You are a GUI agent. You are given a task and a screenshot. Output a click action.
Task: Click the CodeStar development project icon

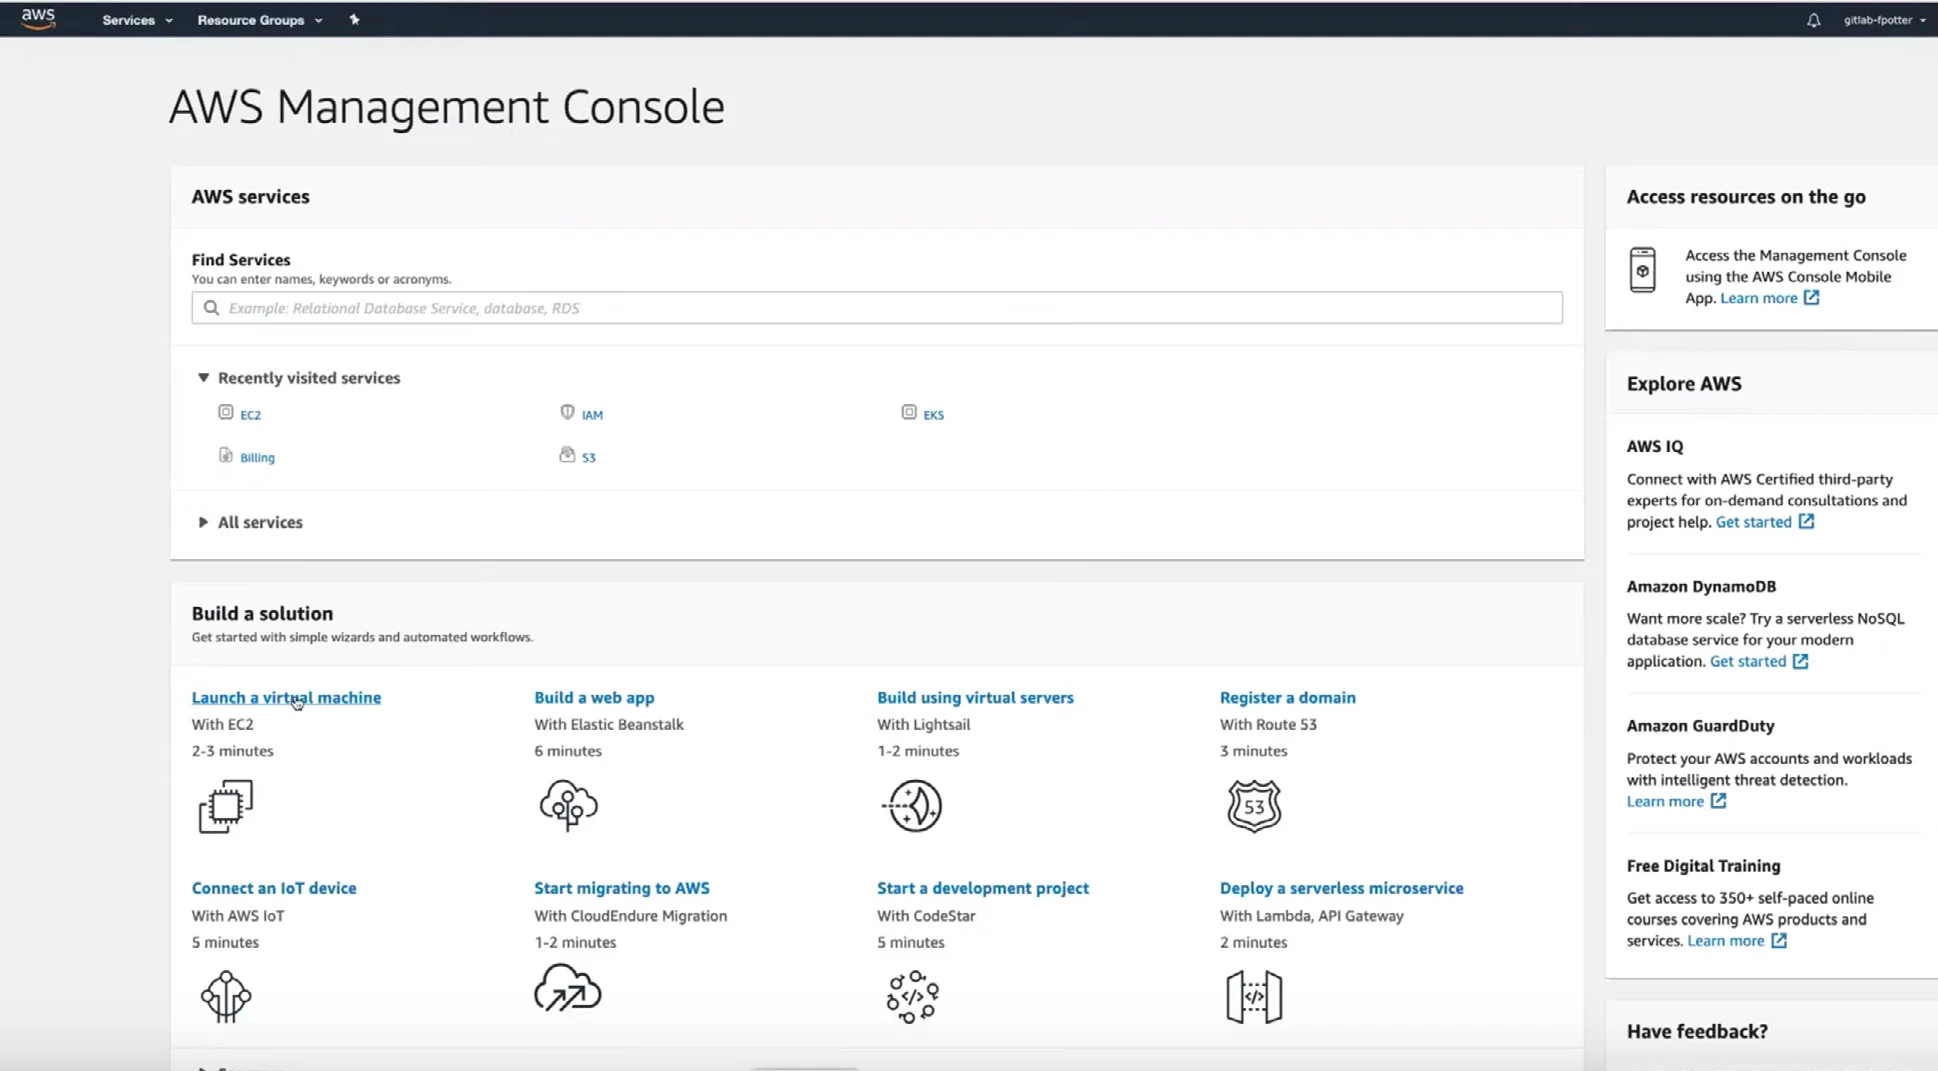[x=912, y=996]
